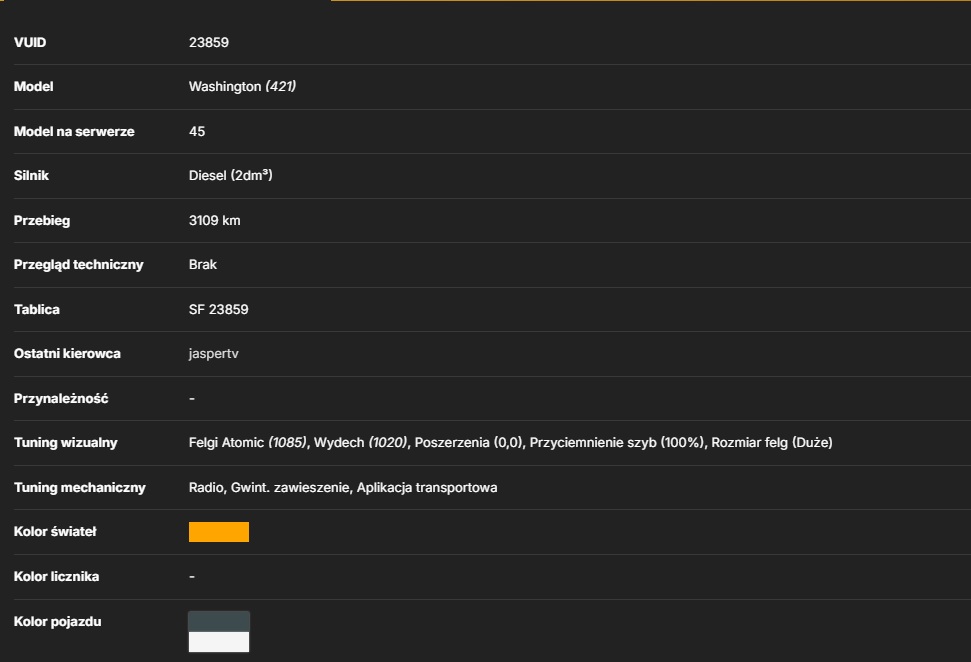Click the dash in Kolor licznika row
971x662 pixels.
click(x=192, y=577)
